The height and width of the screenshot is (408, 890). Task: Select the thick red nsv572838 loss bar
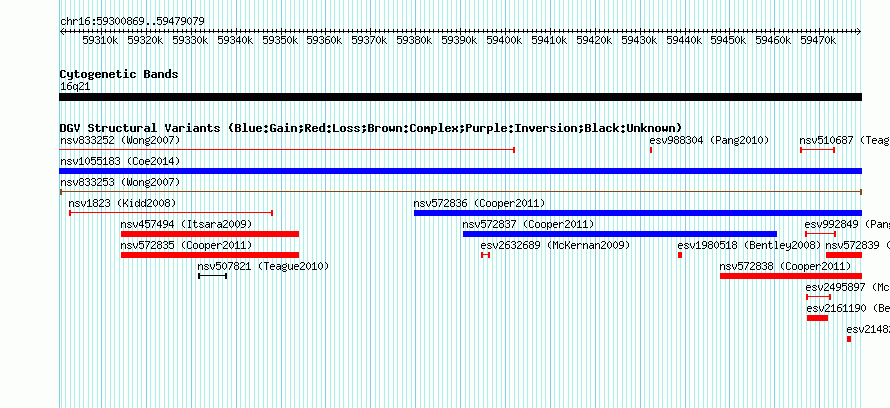tap(791, 276)
